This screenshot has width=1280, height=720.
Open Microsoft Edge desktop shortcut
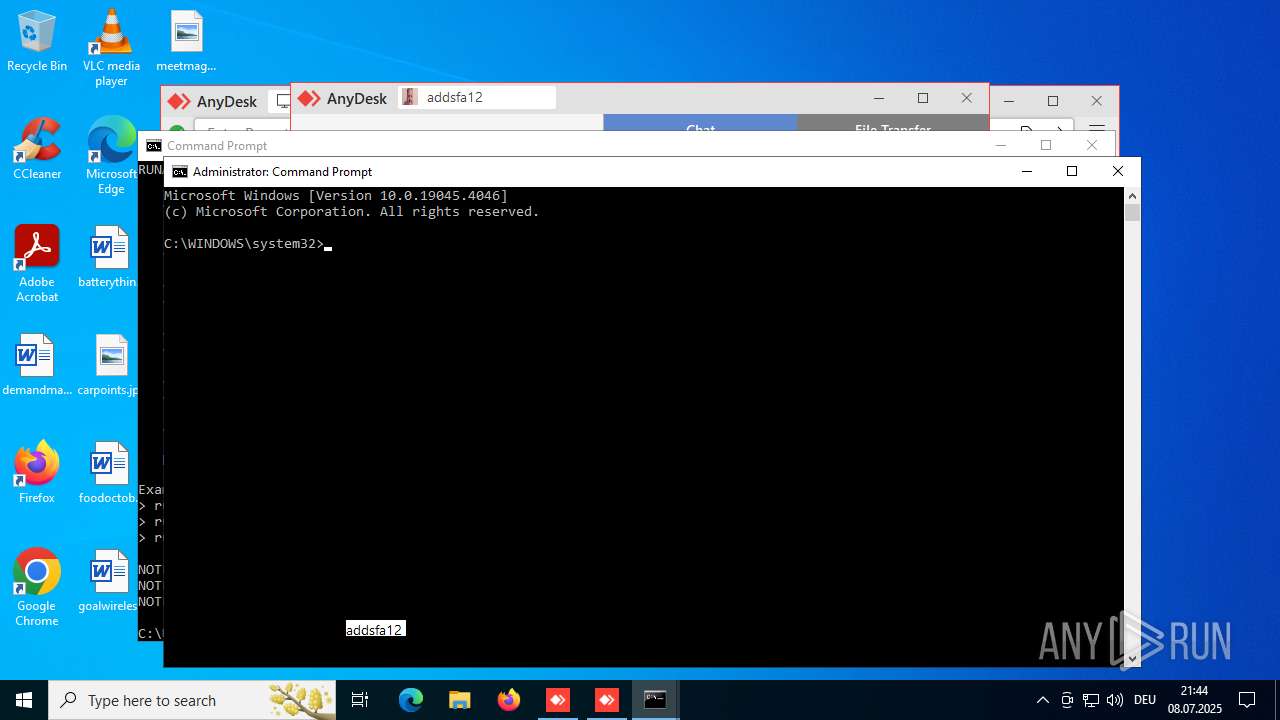pyautogui.click(x=111, y=156)
